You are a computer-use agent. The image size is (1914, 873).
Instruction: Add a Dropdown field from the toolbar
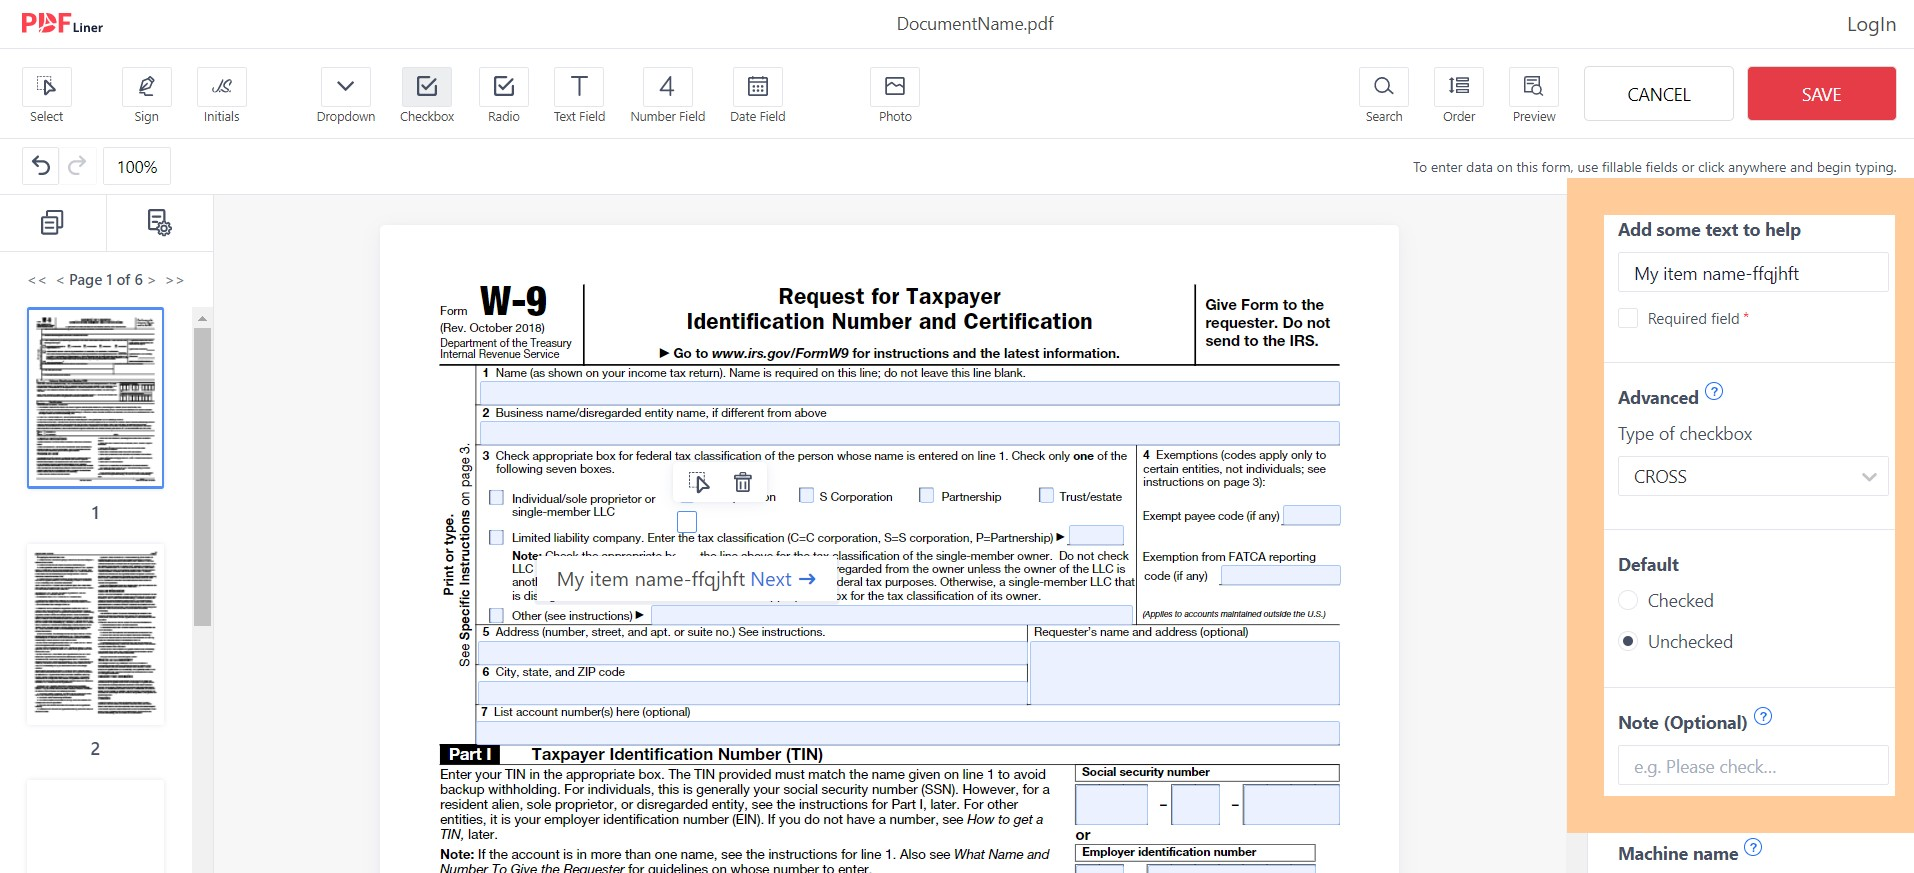tap(346, 95)
